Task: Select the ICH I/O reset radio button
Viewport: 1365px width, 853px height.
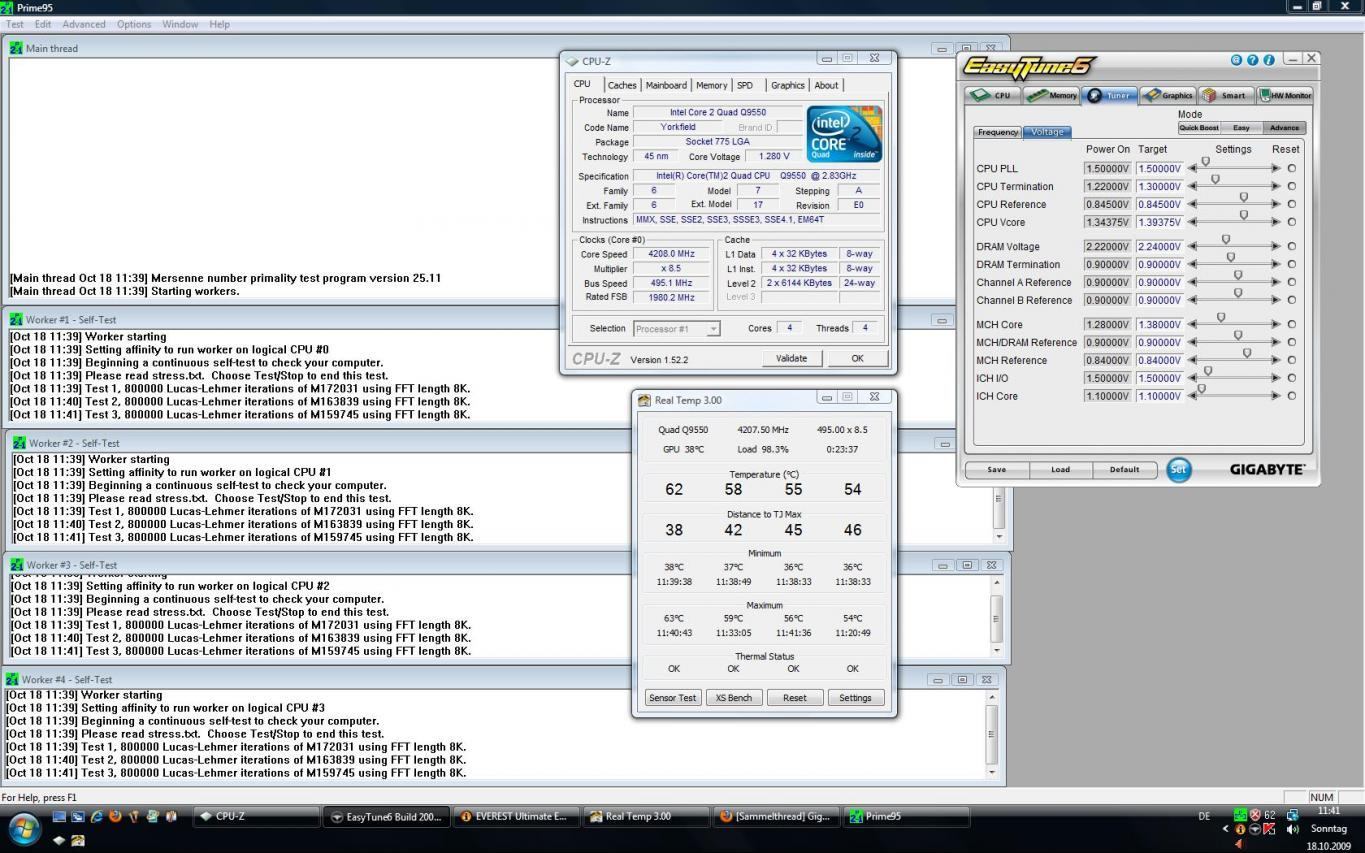Action: [1291, 379]
